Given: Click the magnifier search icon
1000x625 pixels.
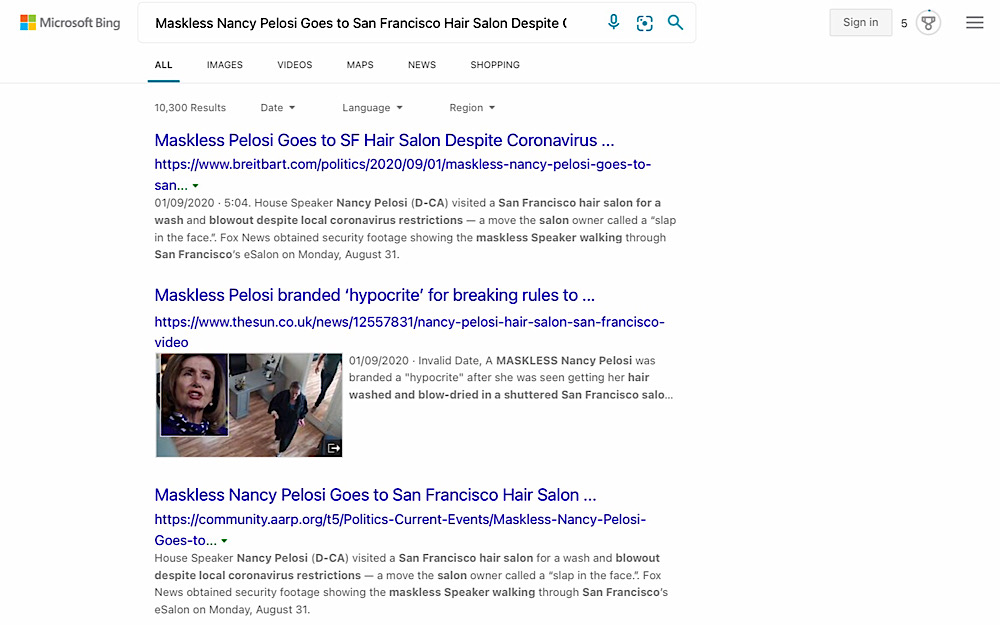Looking at the screenshot, I should coord(675,22).
